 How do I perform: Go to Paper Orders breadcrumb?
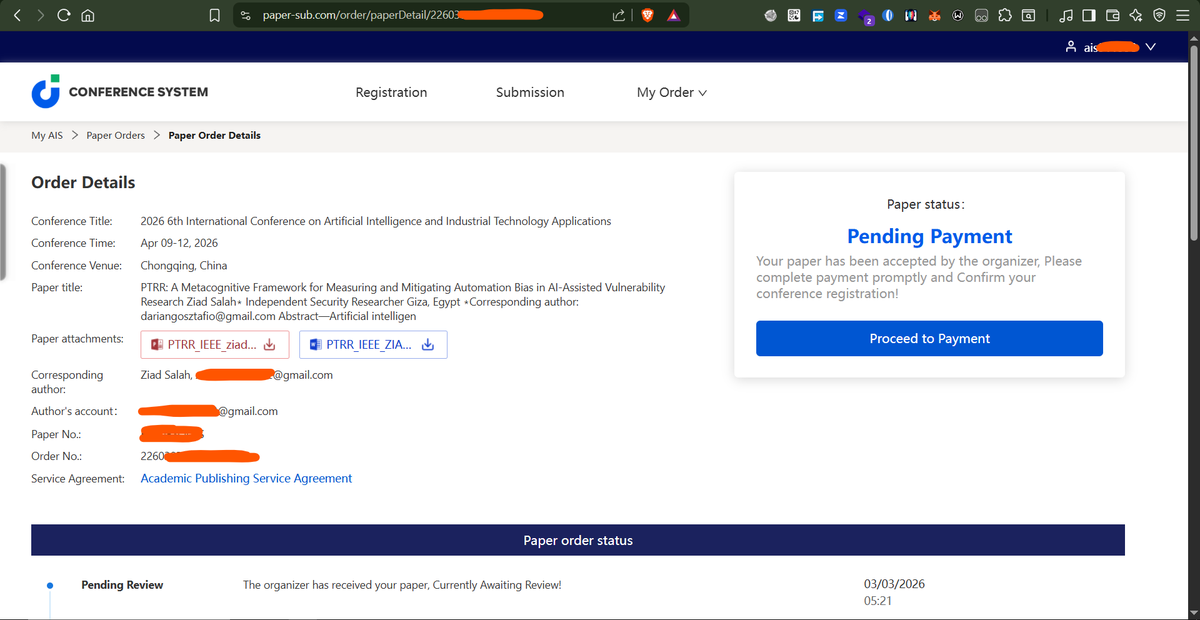point(116,135)
